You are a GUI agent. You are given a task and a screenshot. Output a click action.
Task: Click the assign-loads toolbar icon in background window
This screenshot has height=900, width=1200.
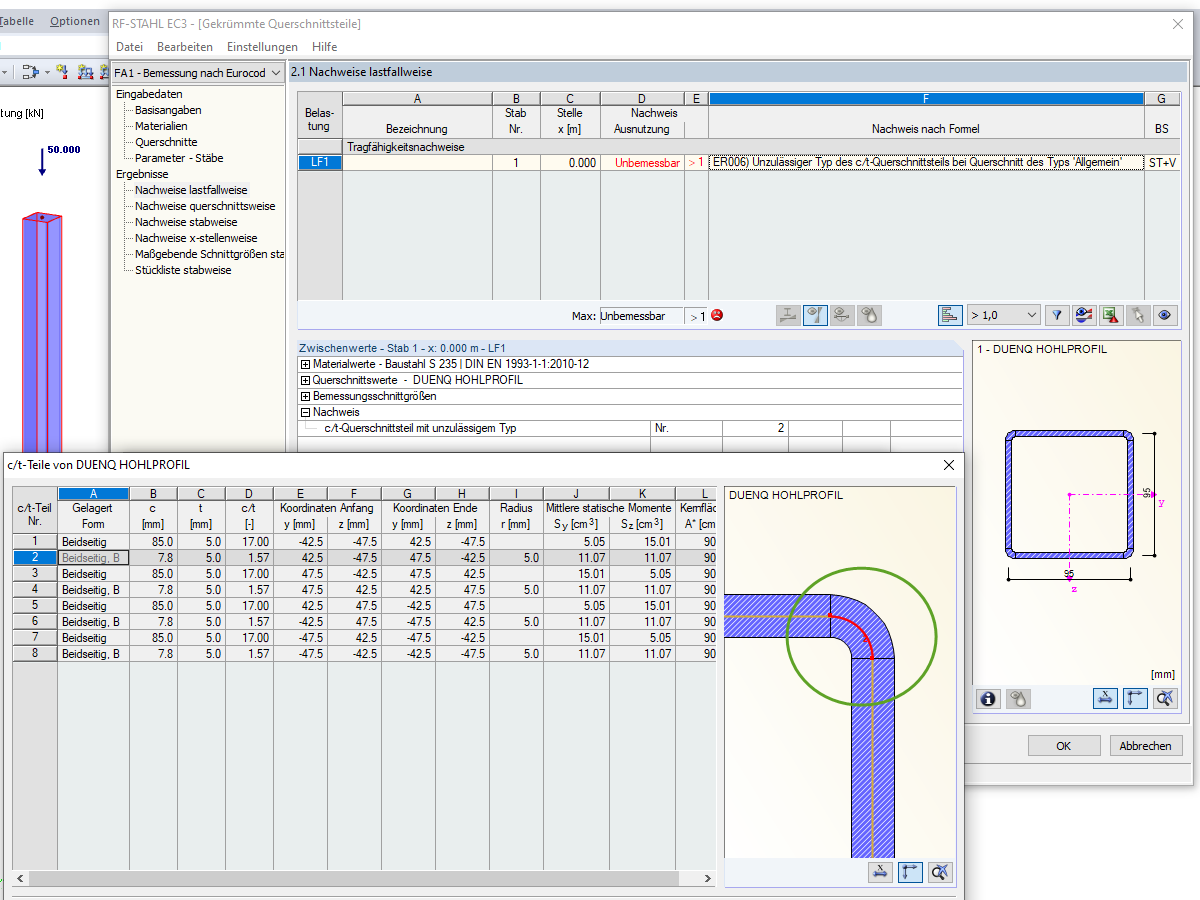tap(30, 72)
